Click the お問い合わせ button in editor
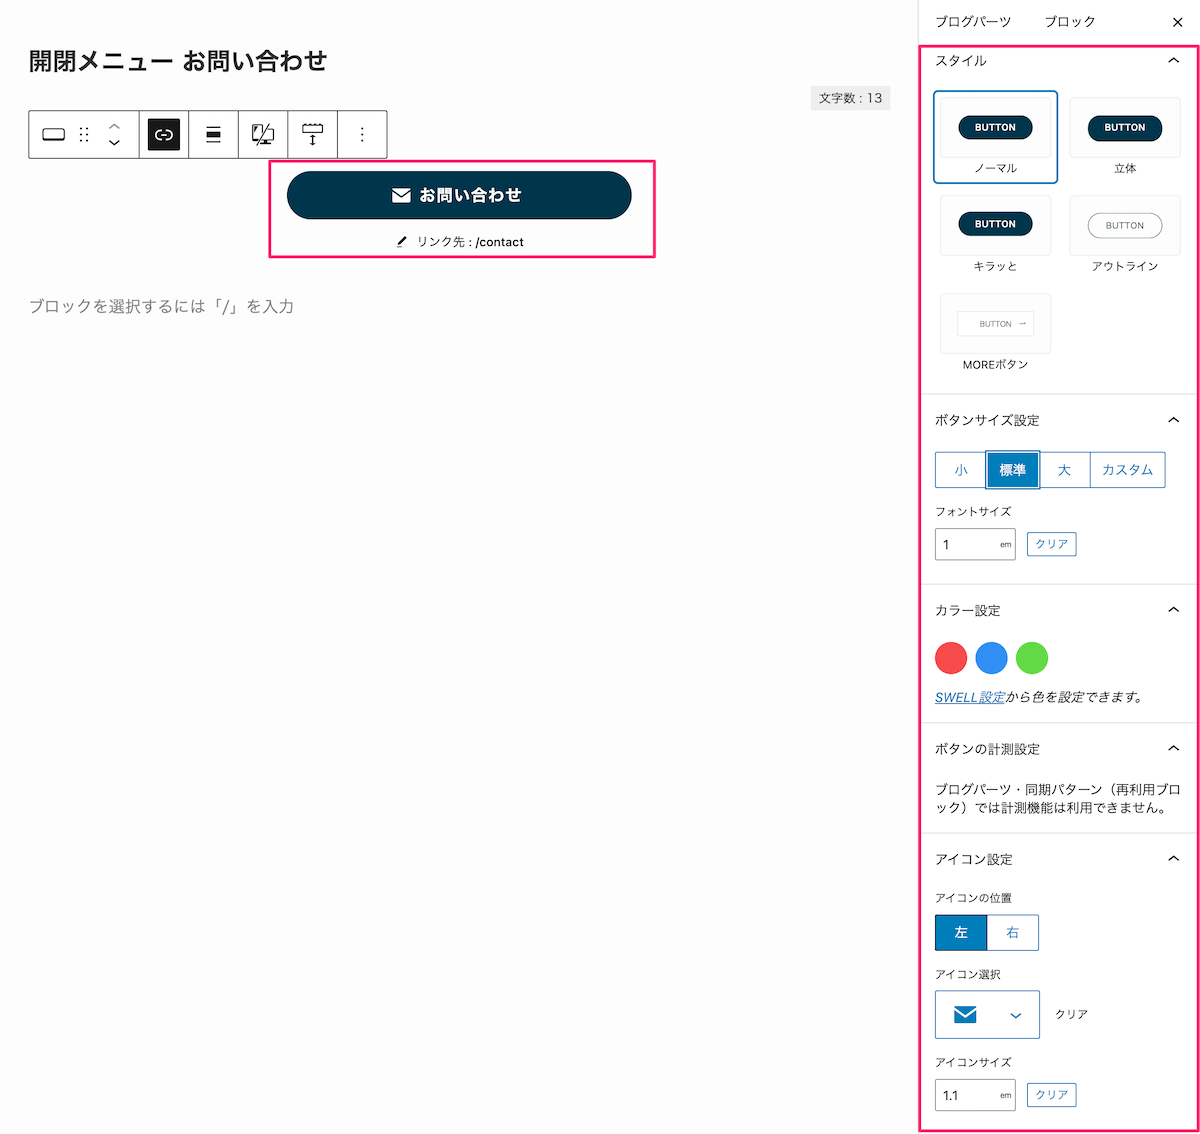 pos(459,195)
